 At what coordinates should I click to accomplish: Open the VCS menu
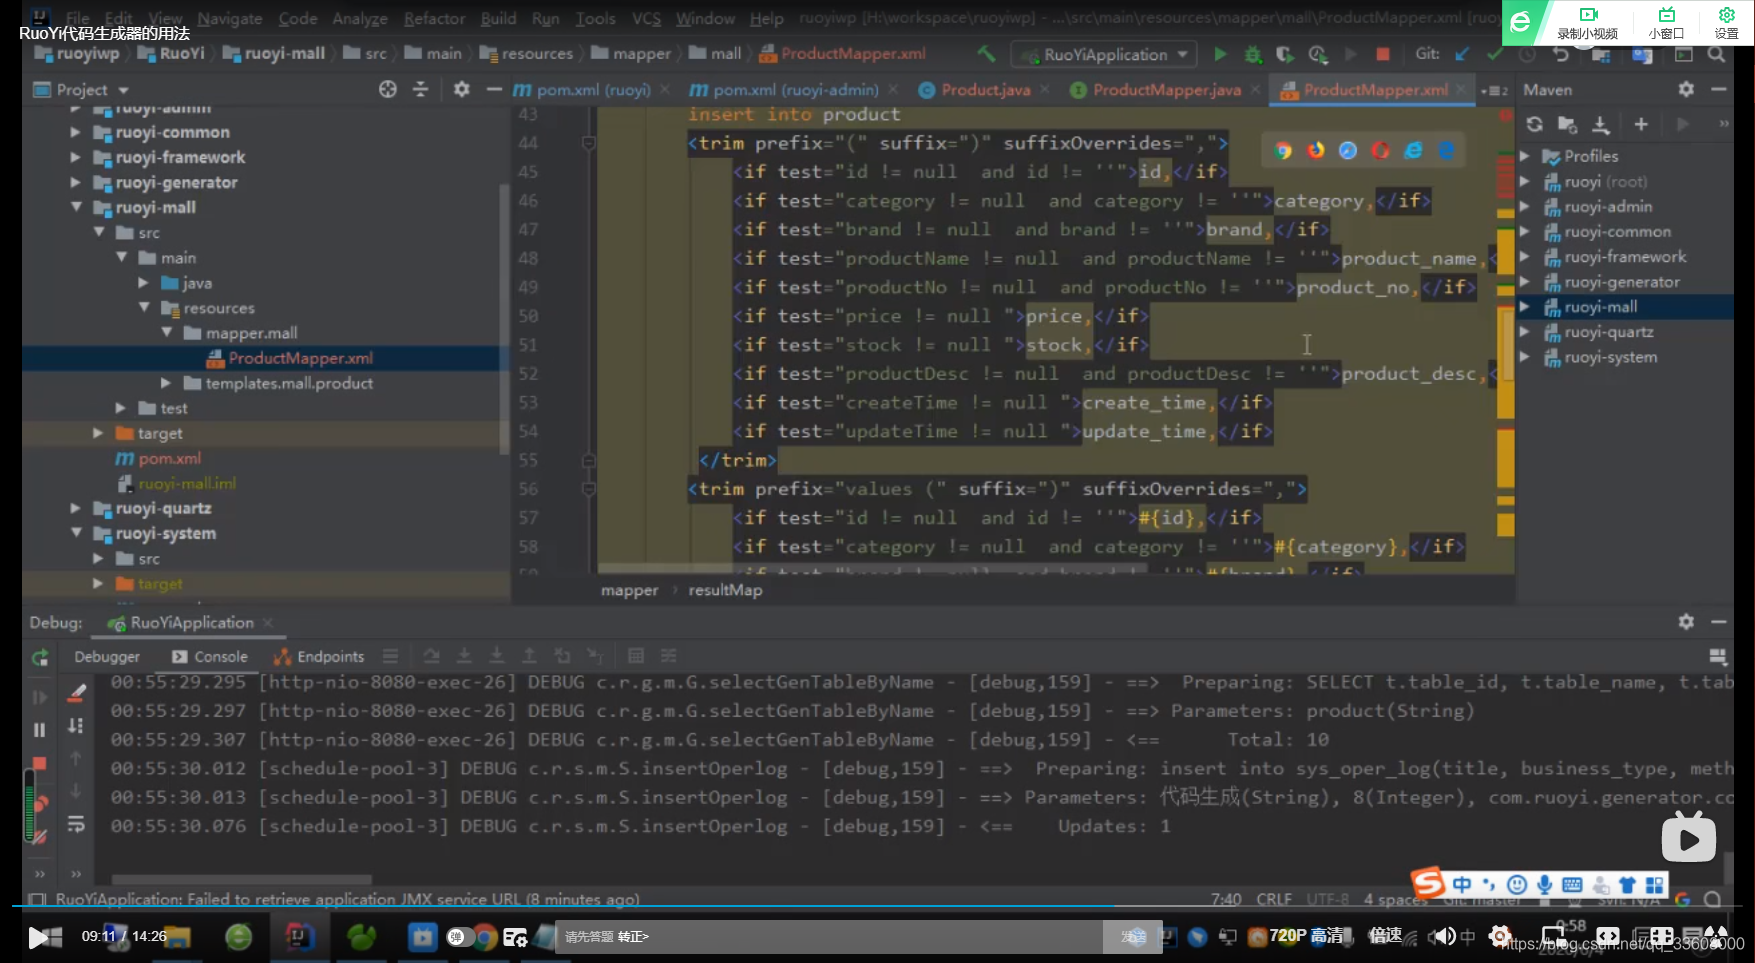coord(646,18)
